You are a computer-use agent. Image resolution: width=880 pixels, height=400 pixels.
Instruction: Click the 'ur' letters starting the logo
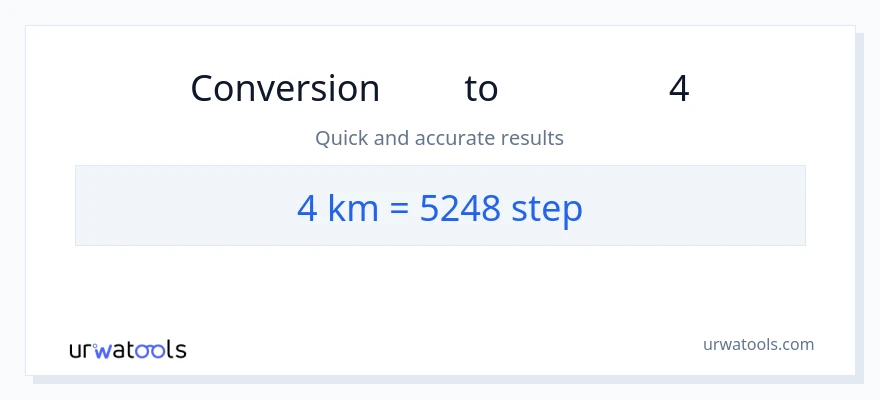[81, 350]
